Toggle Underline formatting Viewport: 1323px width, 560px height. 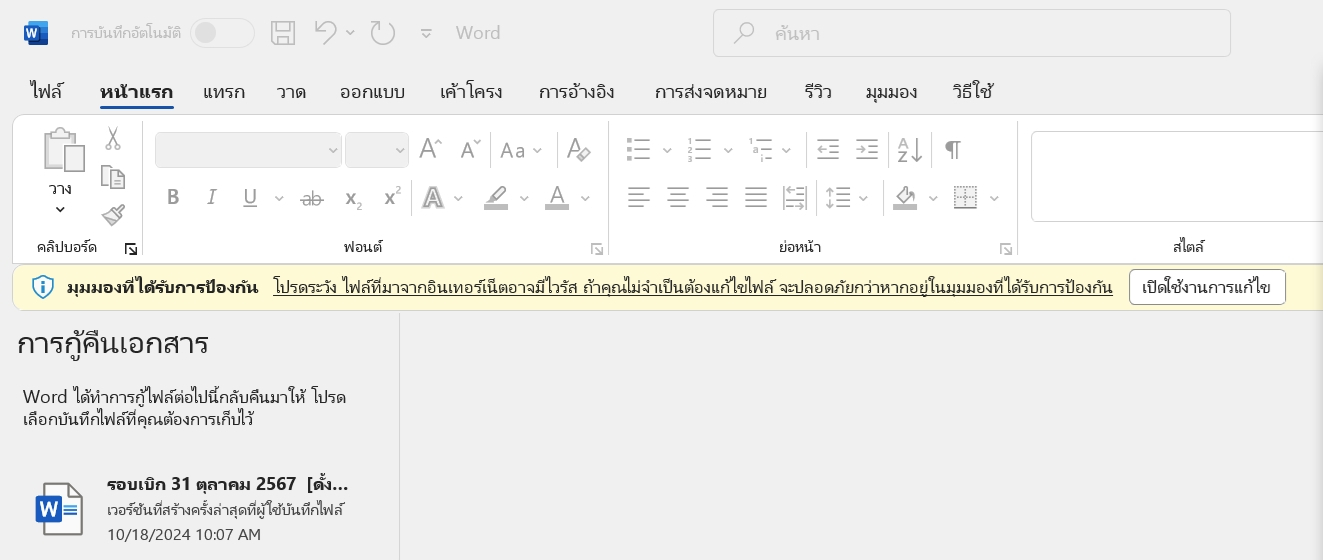pyautogui.click(x=250, y=198)
